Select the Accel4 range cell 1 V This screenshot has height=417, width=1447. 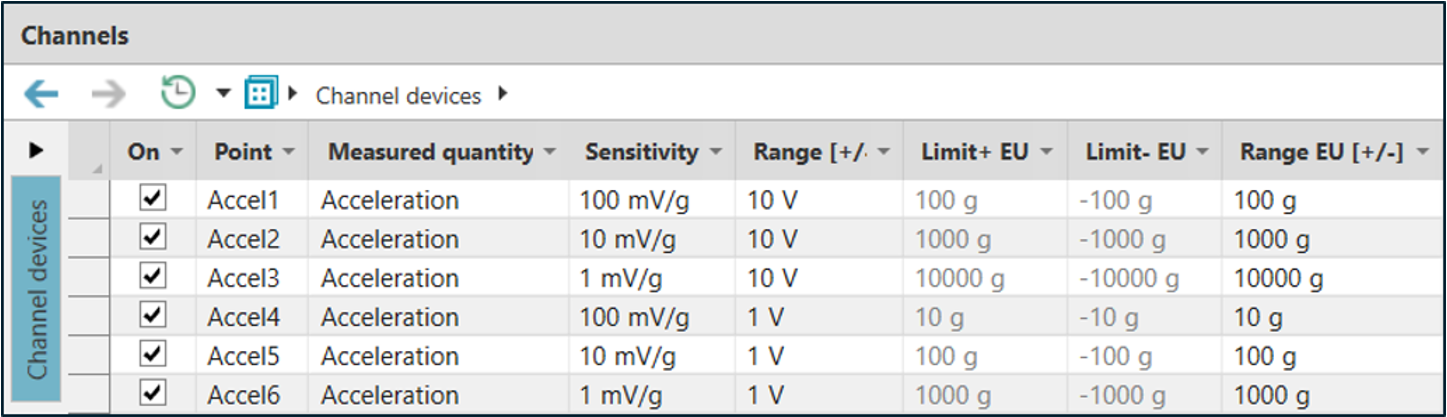[768, 318]
